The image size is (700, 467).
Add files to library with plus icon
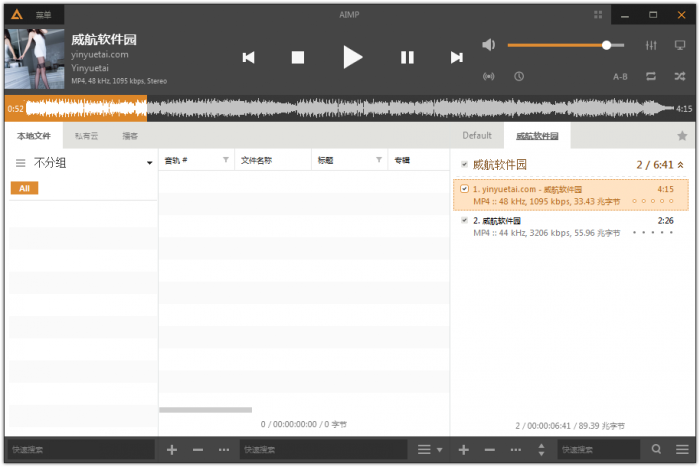click(172, 450)
